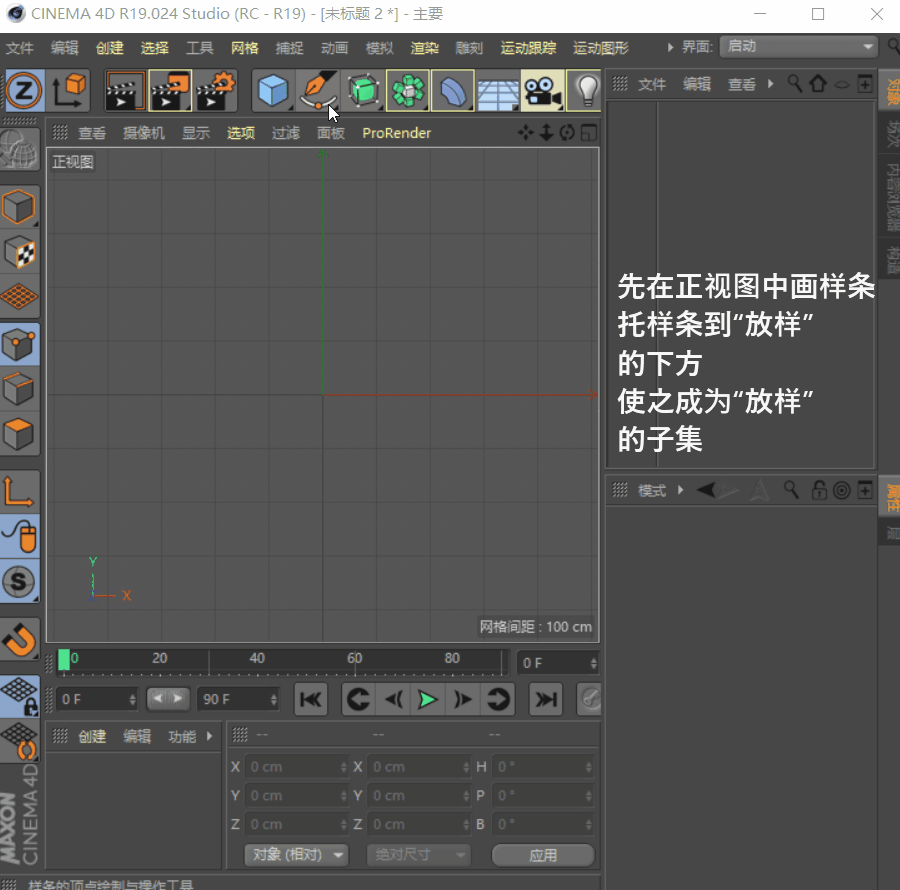Open 对象 (相对) coordinate mode dropdown
The image size is (900, 890).
tap(296, 855)
